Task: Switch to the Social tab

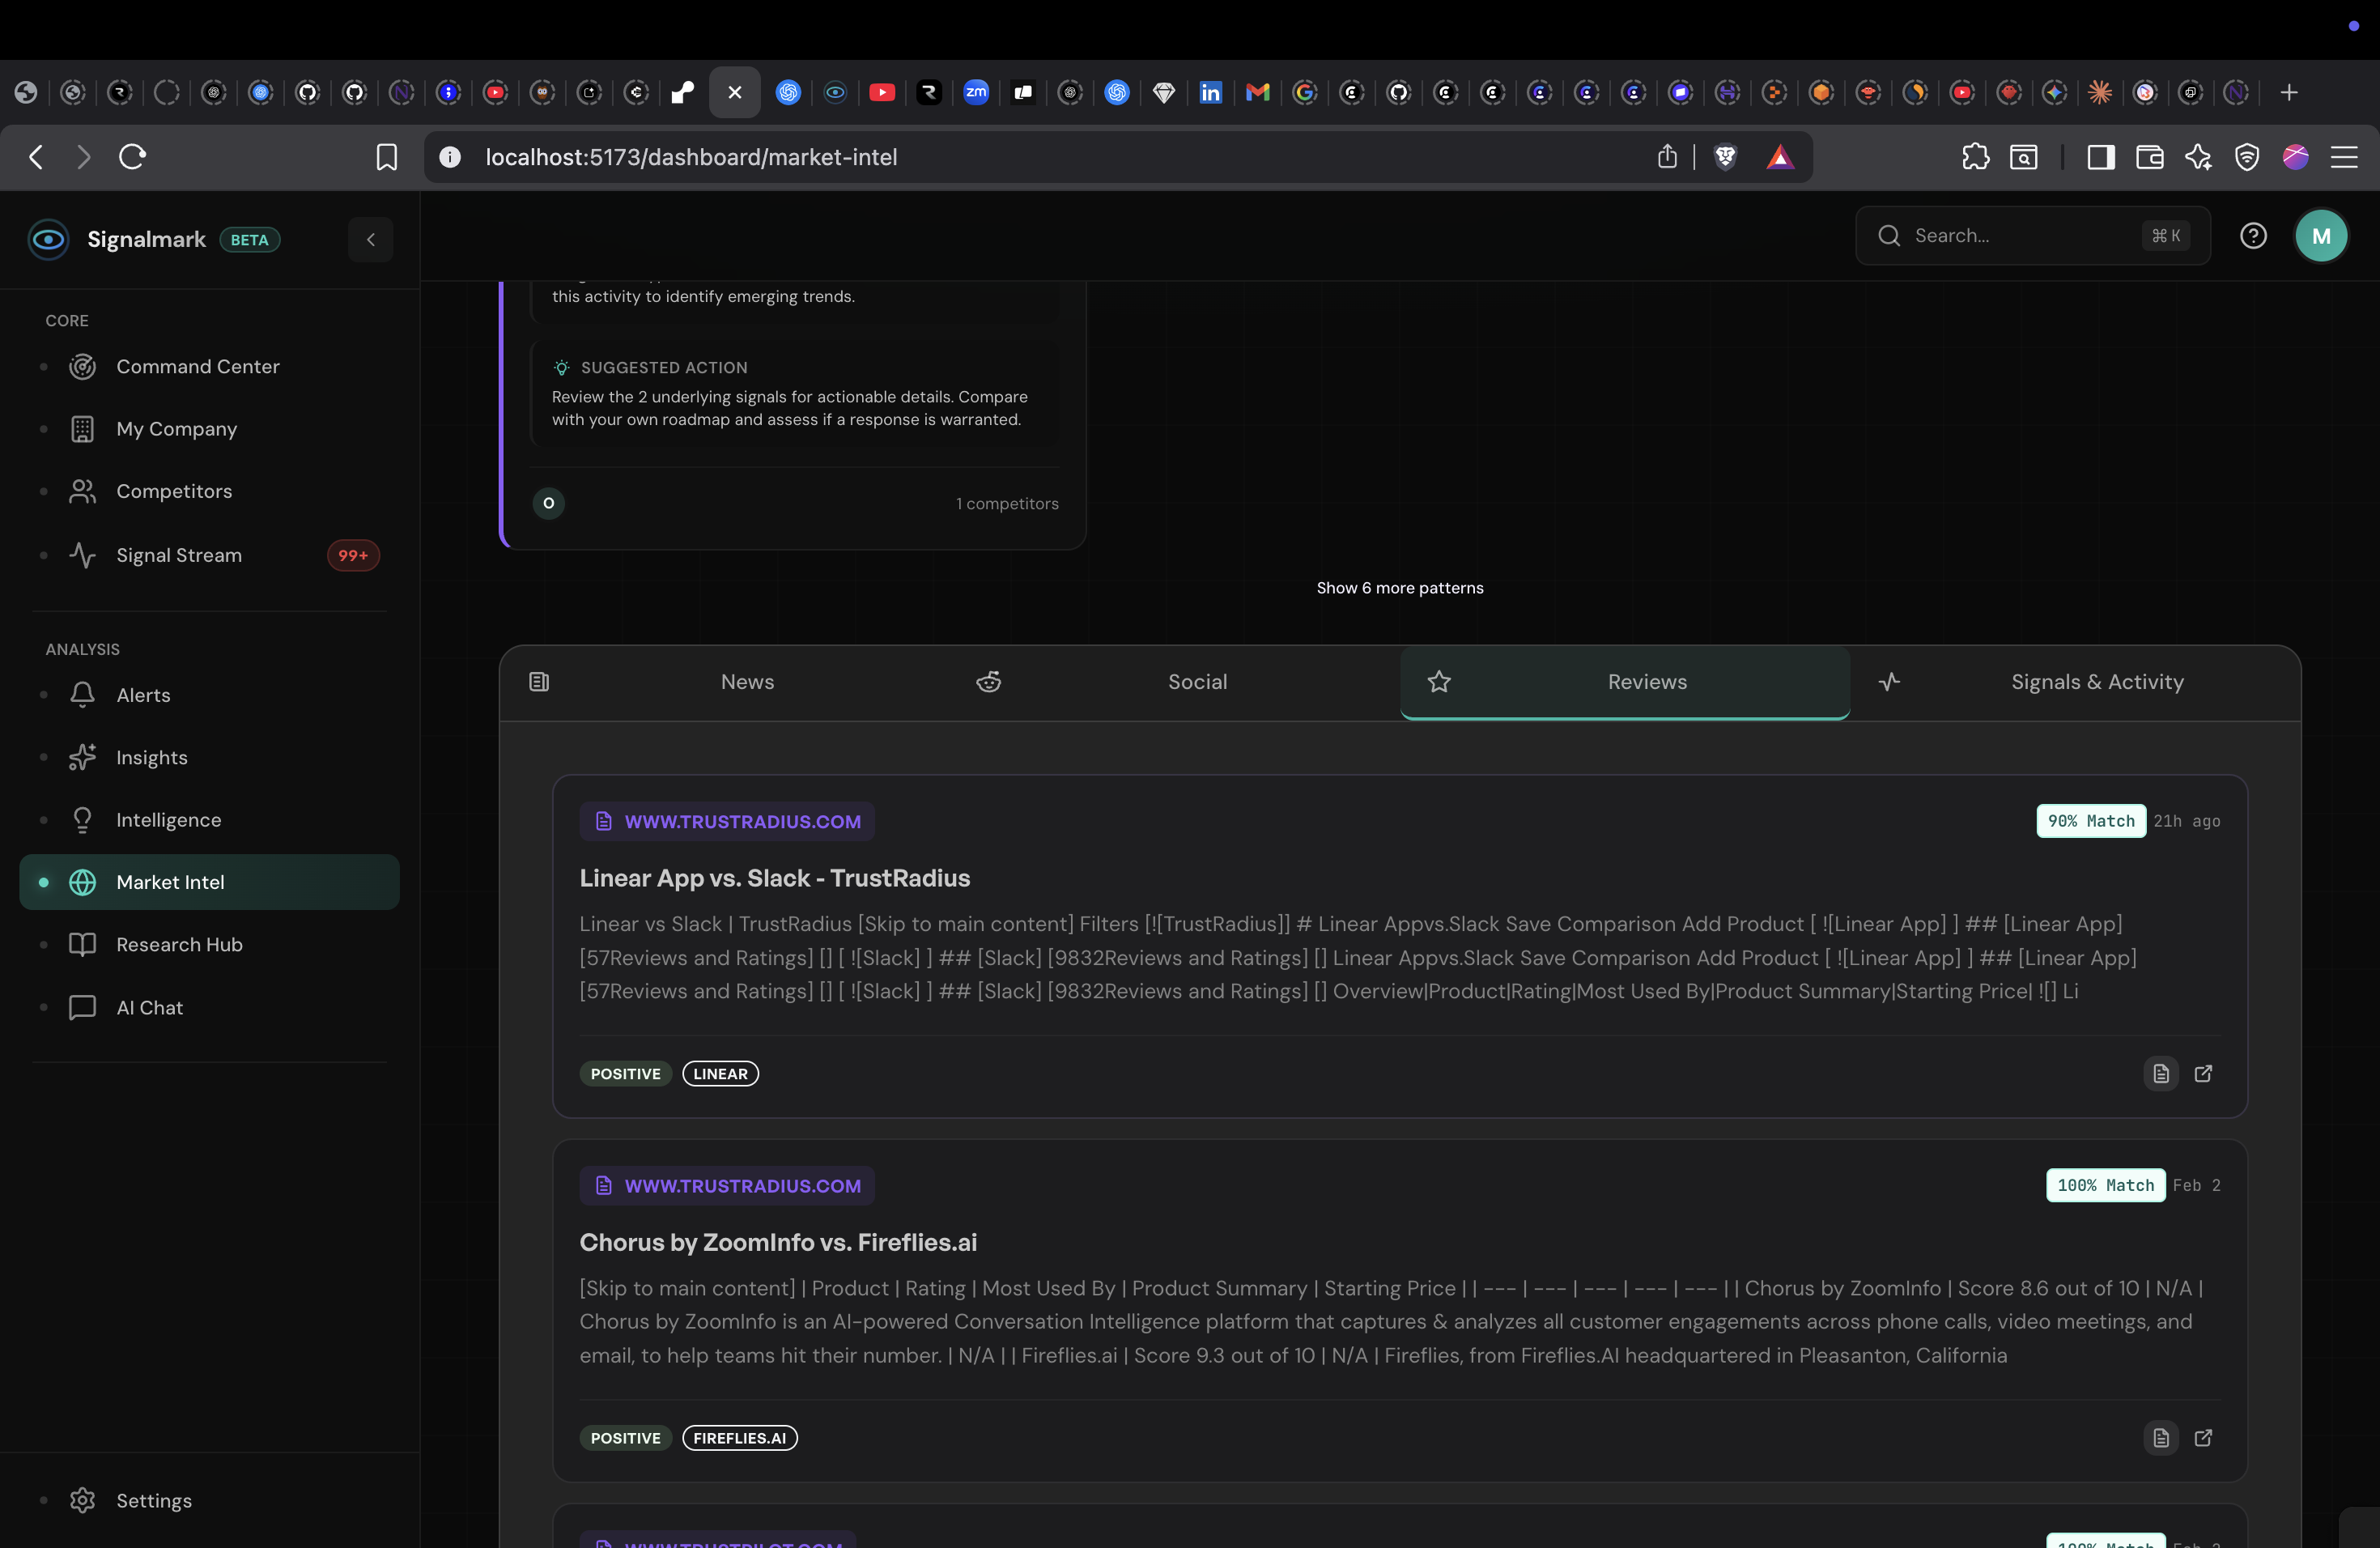Action: click(x=1197, y=682)
